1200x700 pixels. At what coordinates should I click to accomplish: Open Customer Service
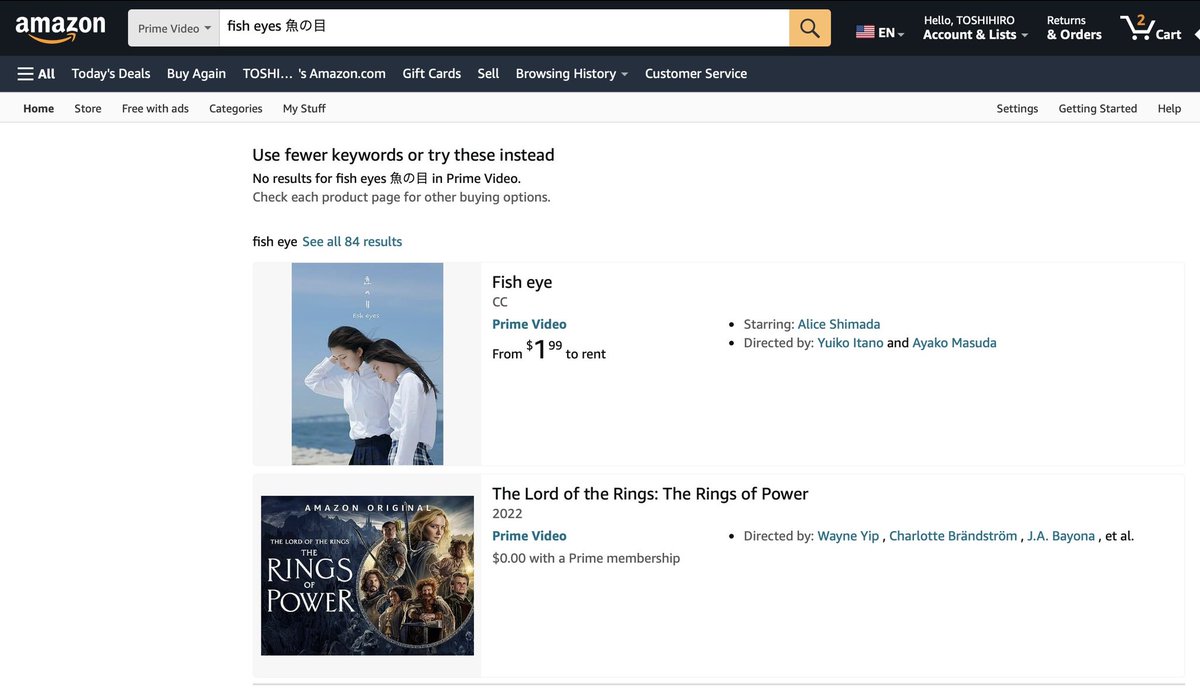click(696, 74)
